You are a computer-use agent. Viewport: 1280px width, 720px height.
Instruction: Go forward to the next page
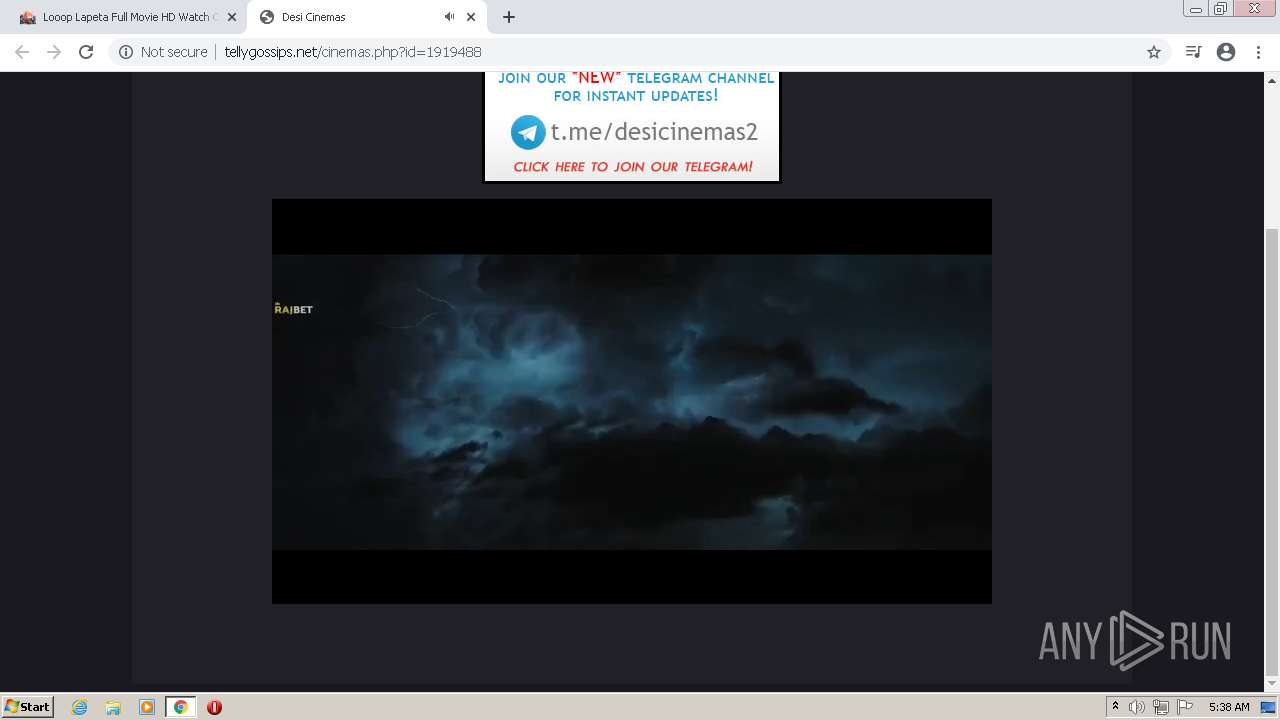point(54,52)
